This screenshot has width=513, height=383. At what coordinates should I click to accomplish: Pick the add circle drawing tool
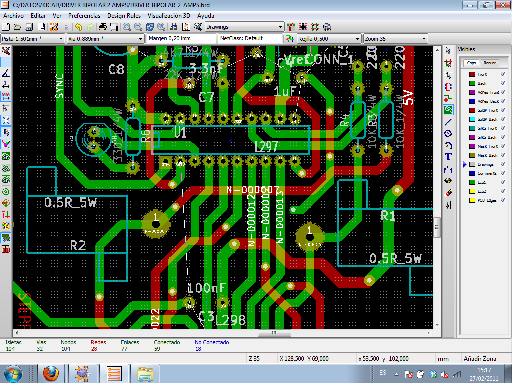[448, 134]
